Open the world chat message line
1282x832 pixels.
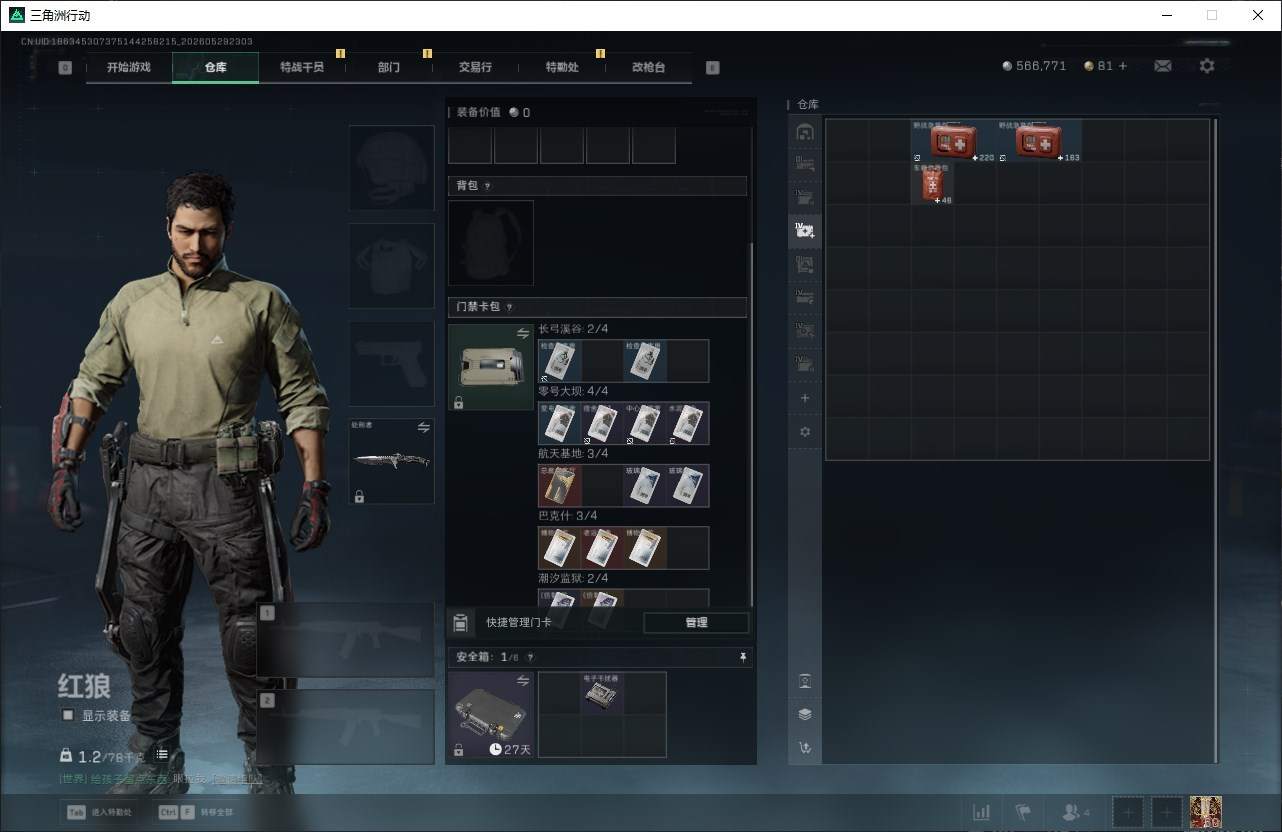[160, 778]
